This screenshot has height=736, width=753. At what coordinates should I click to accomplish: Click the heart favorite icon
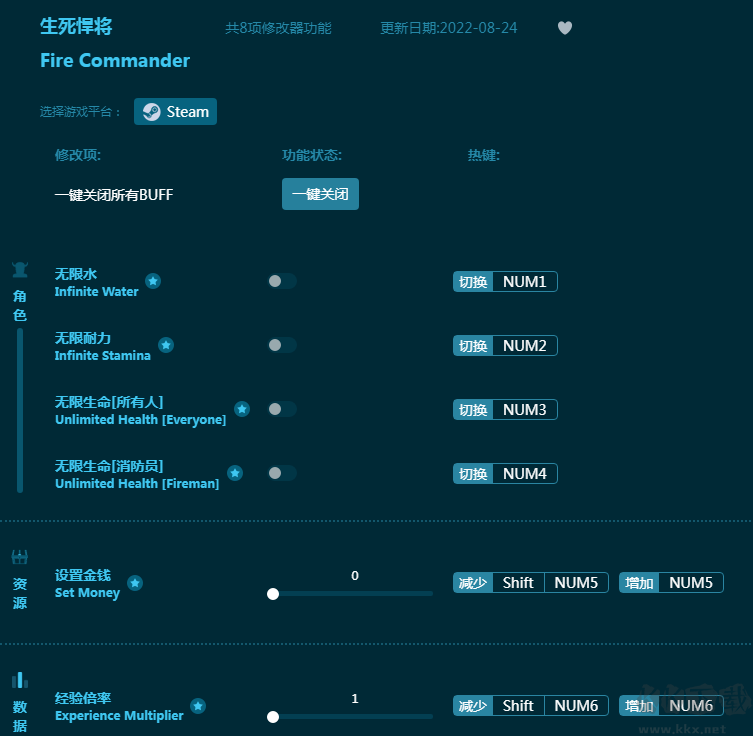(x=565, y=28)
